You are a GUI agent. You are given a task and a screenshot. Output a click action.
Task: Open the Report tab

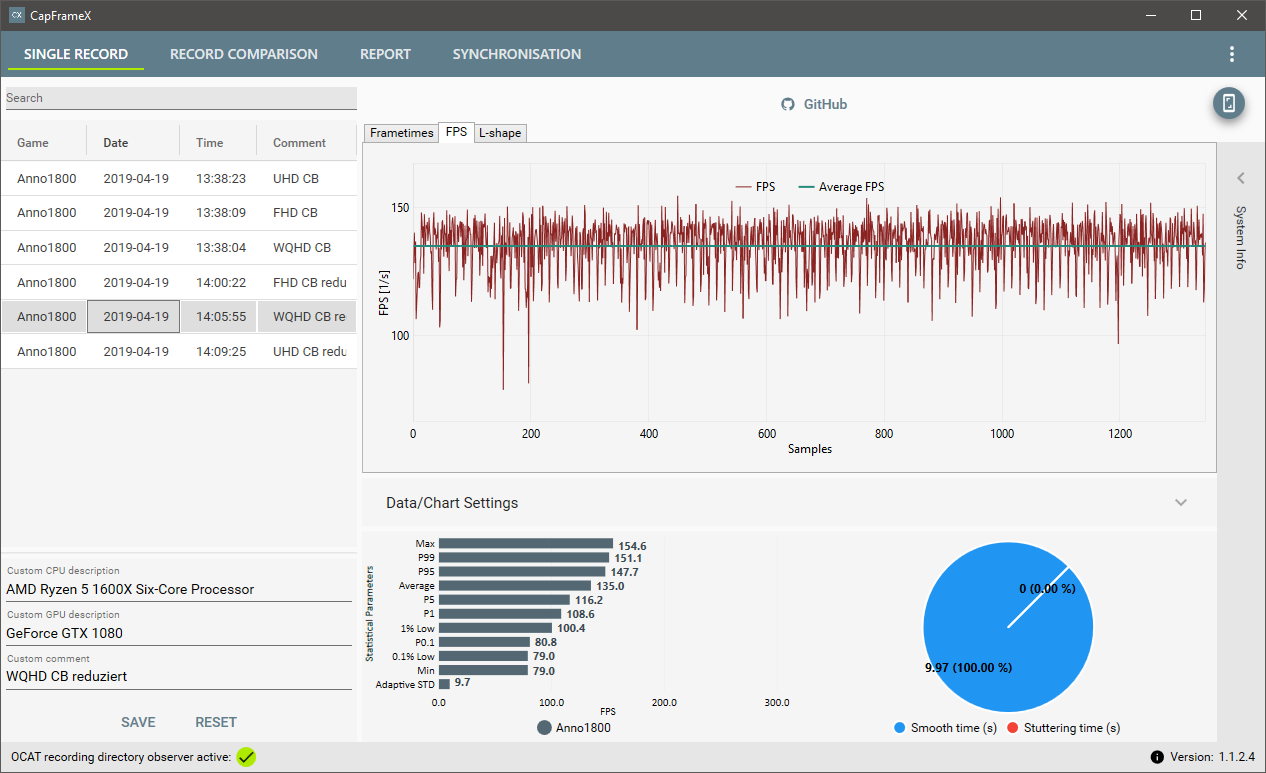[385, 54]
